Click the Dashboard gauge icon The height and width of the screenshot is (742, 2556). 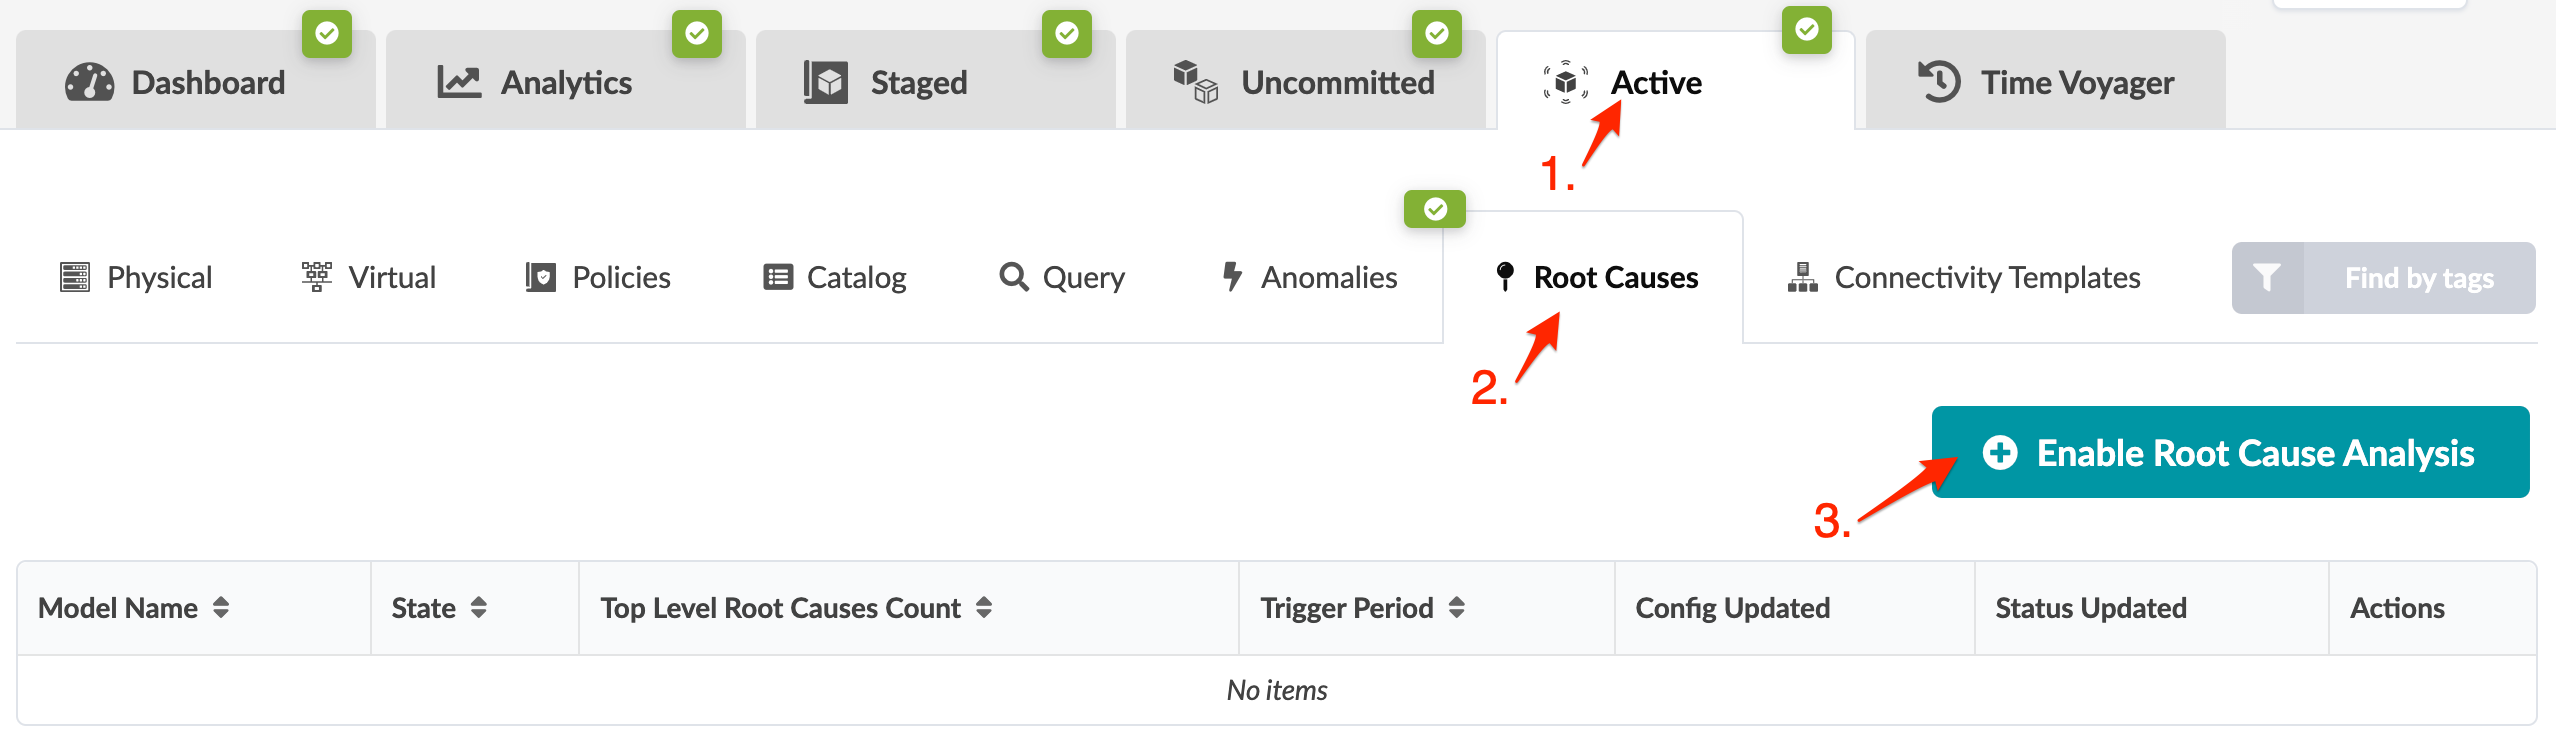(x=89, y=82)
